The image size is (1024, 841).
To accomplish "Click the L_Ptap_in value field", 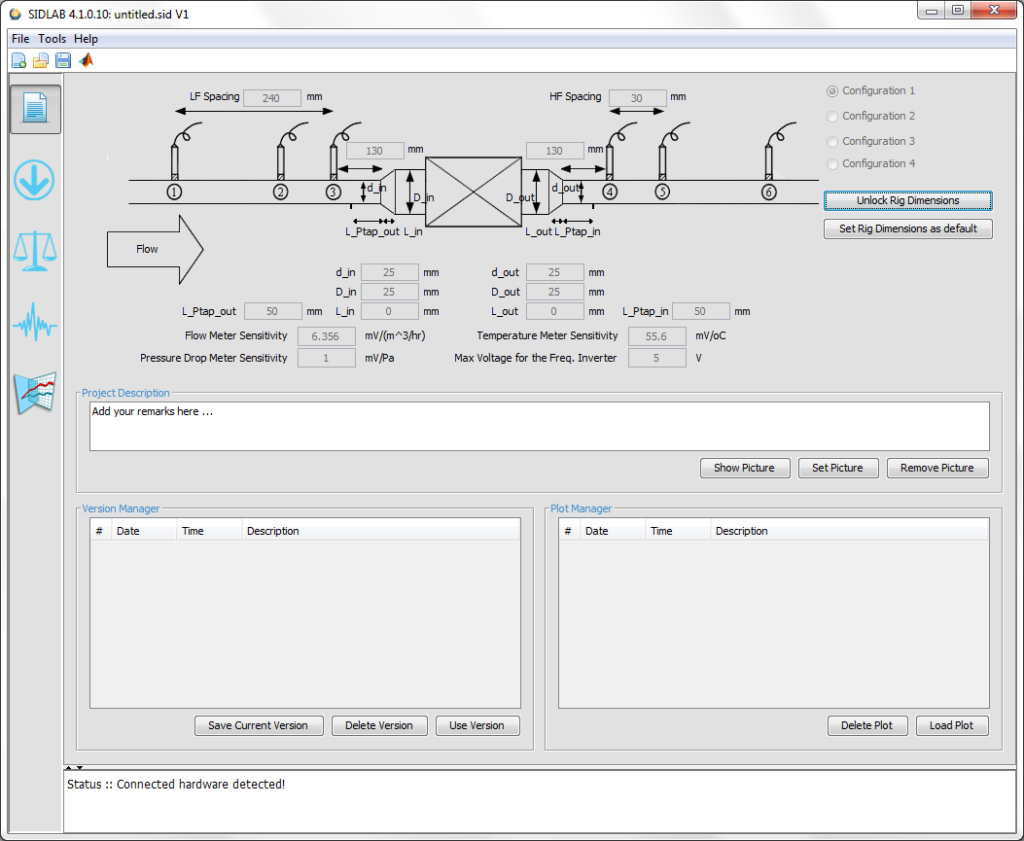I will click(x=701, y=311).
